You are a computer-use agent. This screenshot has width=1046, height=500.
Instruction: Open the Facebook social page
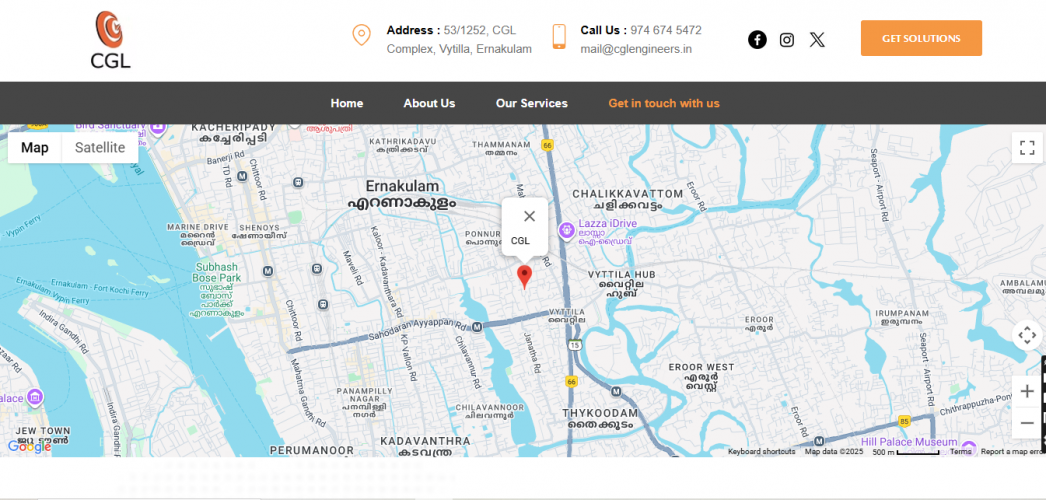pyautogui.click(x=757, y=40)
